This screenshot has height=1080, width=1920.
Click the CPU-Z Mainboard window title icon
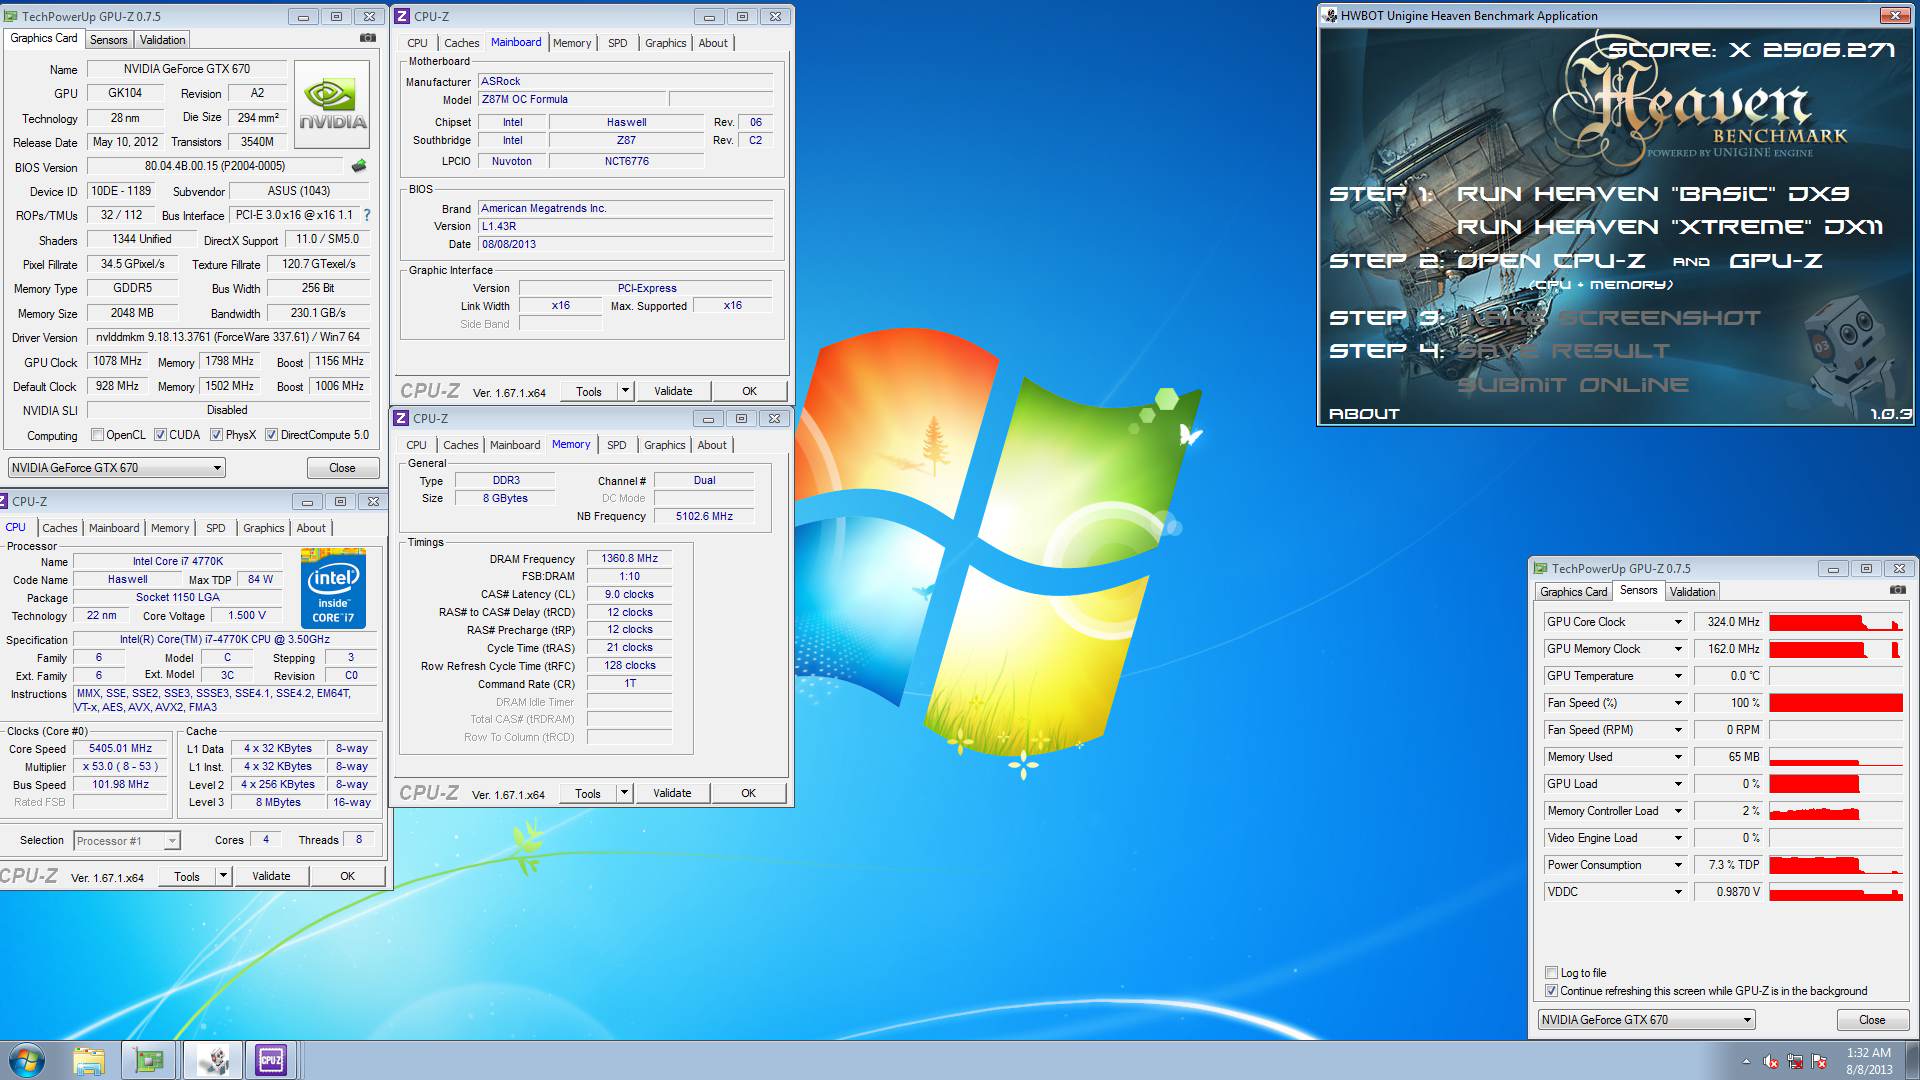[402, 17]
